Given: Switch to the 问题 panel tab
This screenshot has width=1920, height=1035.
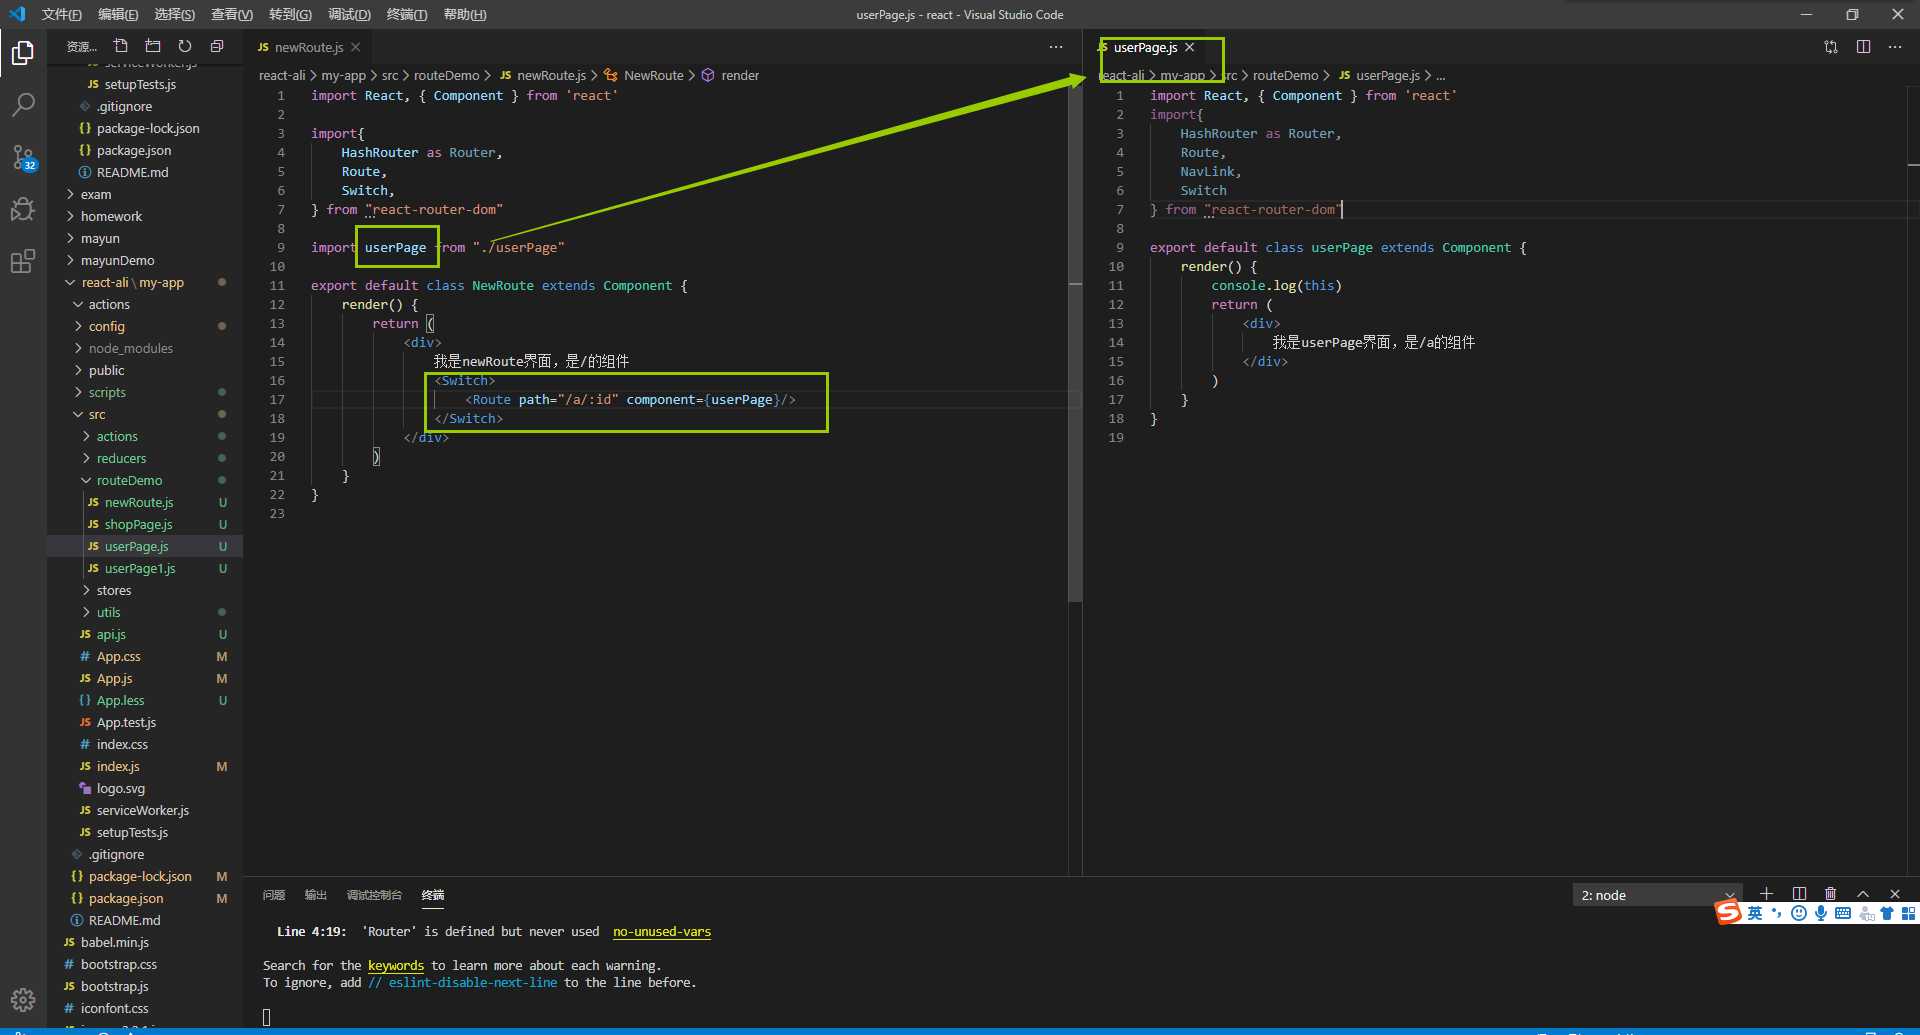Looking at the screenshot, I should click(274, 895).
